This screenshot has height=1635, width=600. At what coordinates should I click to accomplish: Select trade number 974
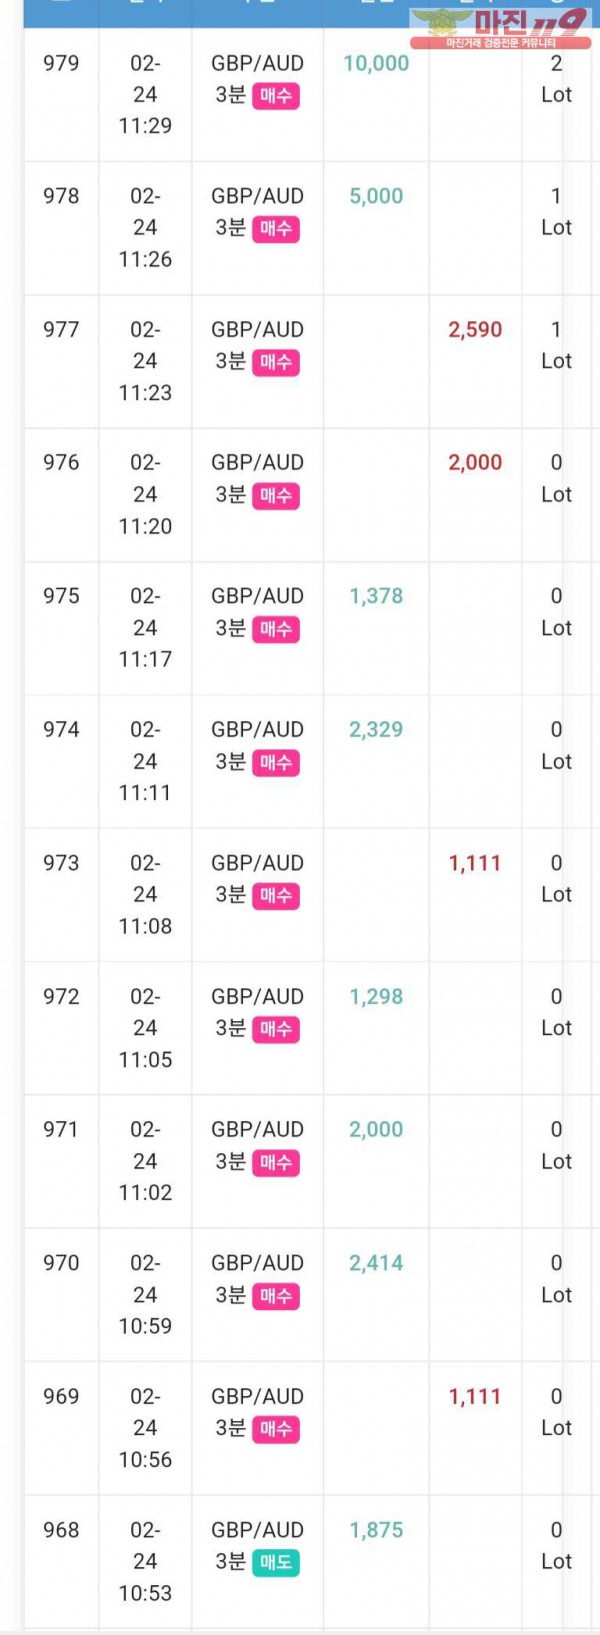click(x=61, y=730)
